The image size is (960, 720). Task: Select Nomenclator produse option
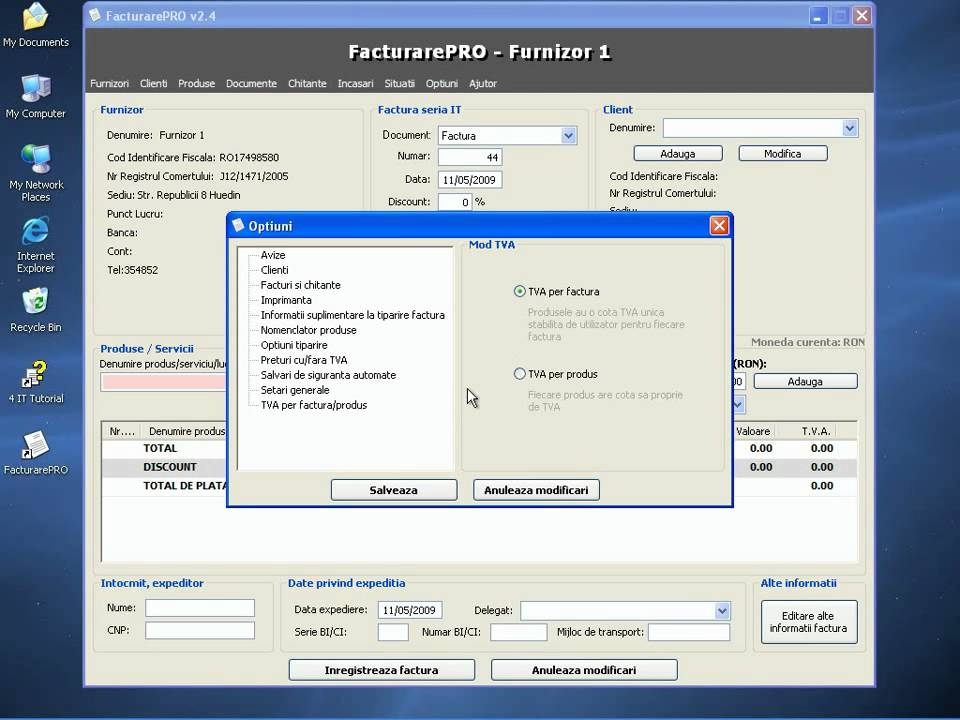[309, 330]
